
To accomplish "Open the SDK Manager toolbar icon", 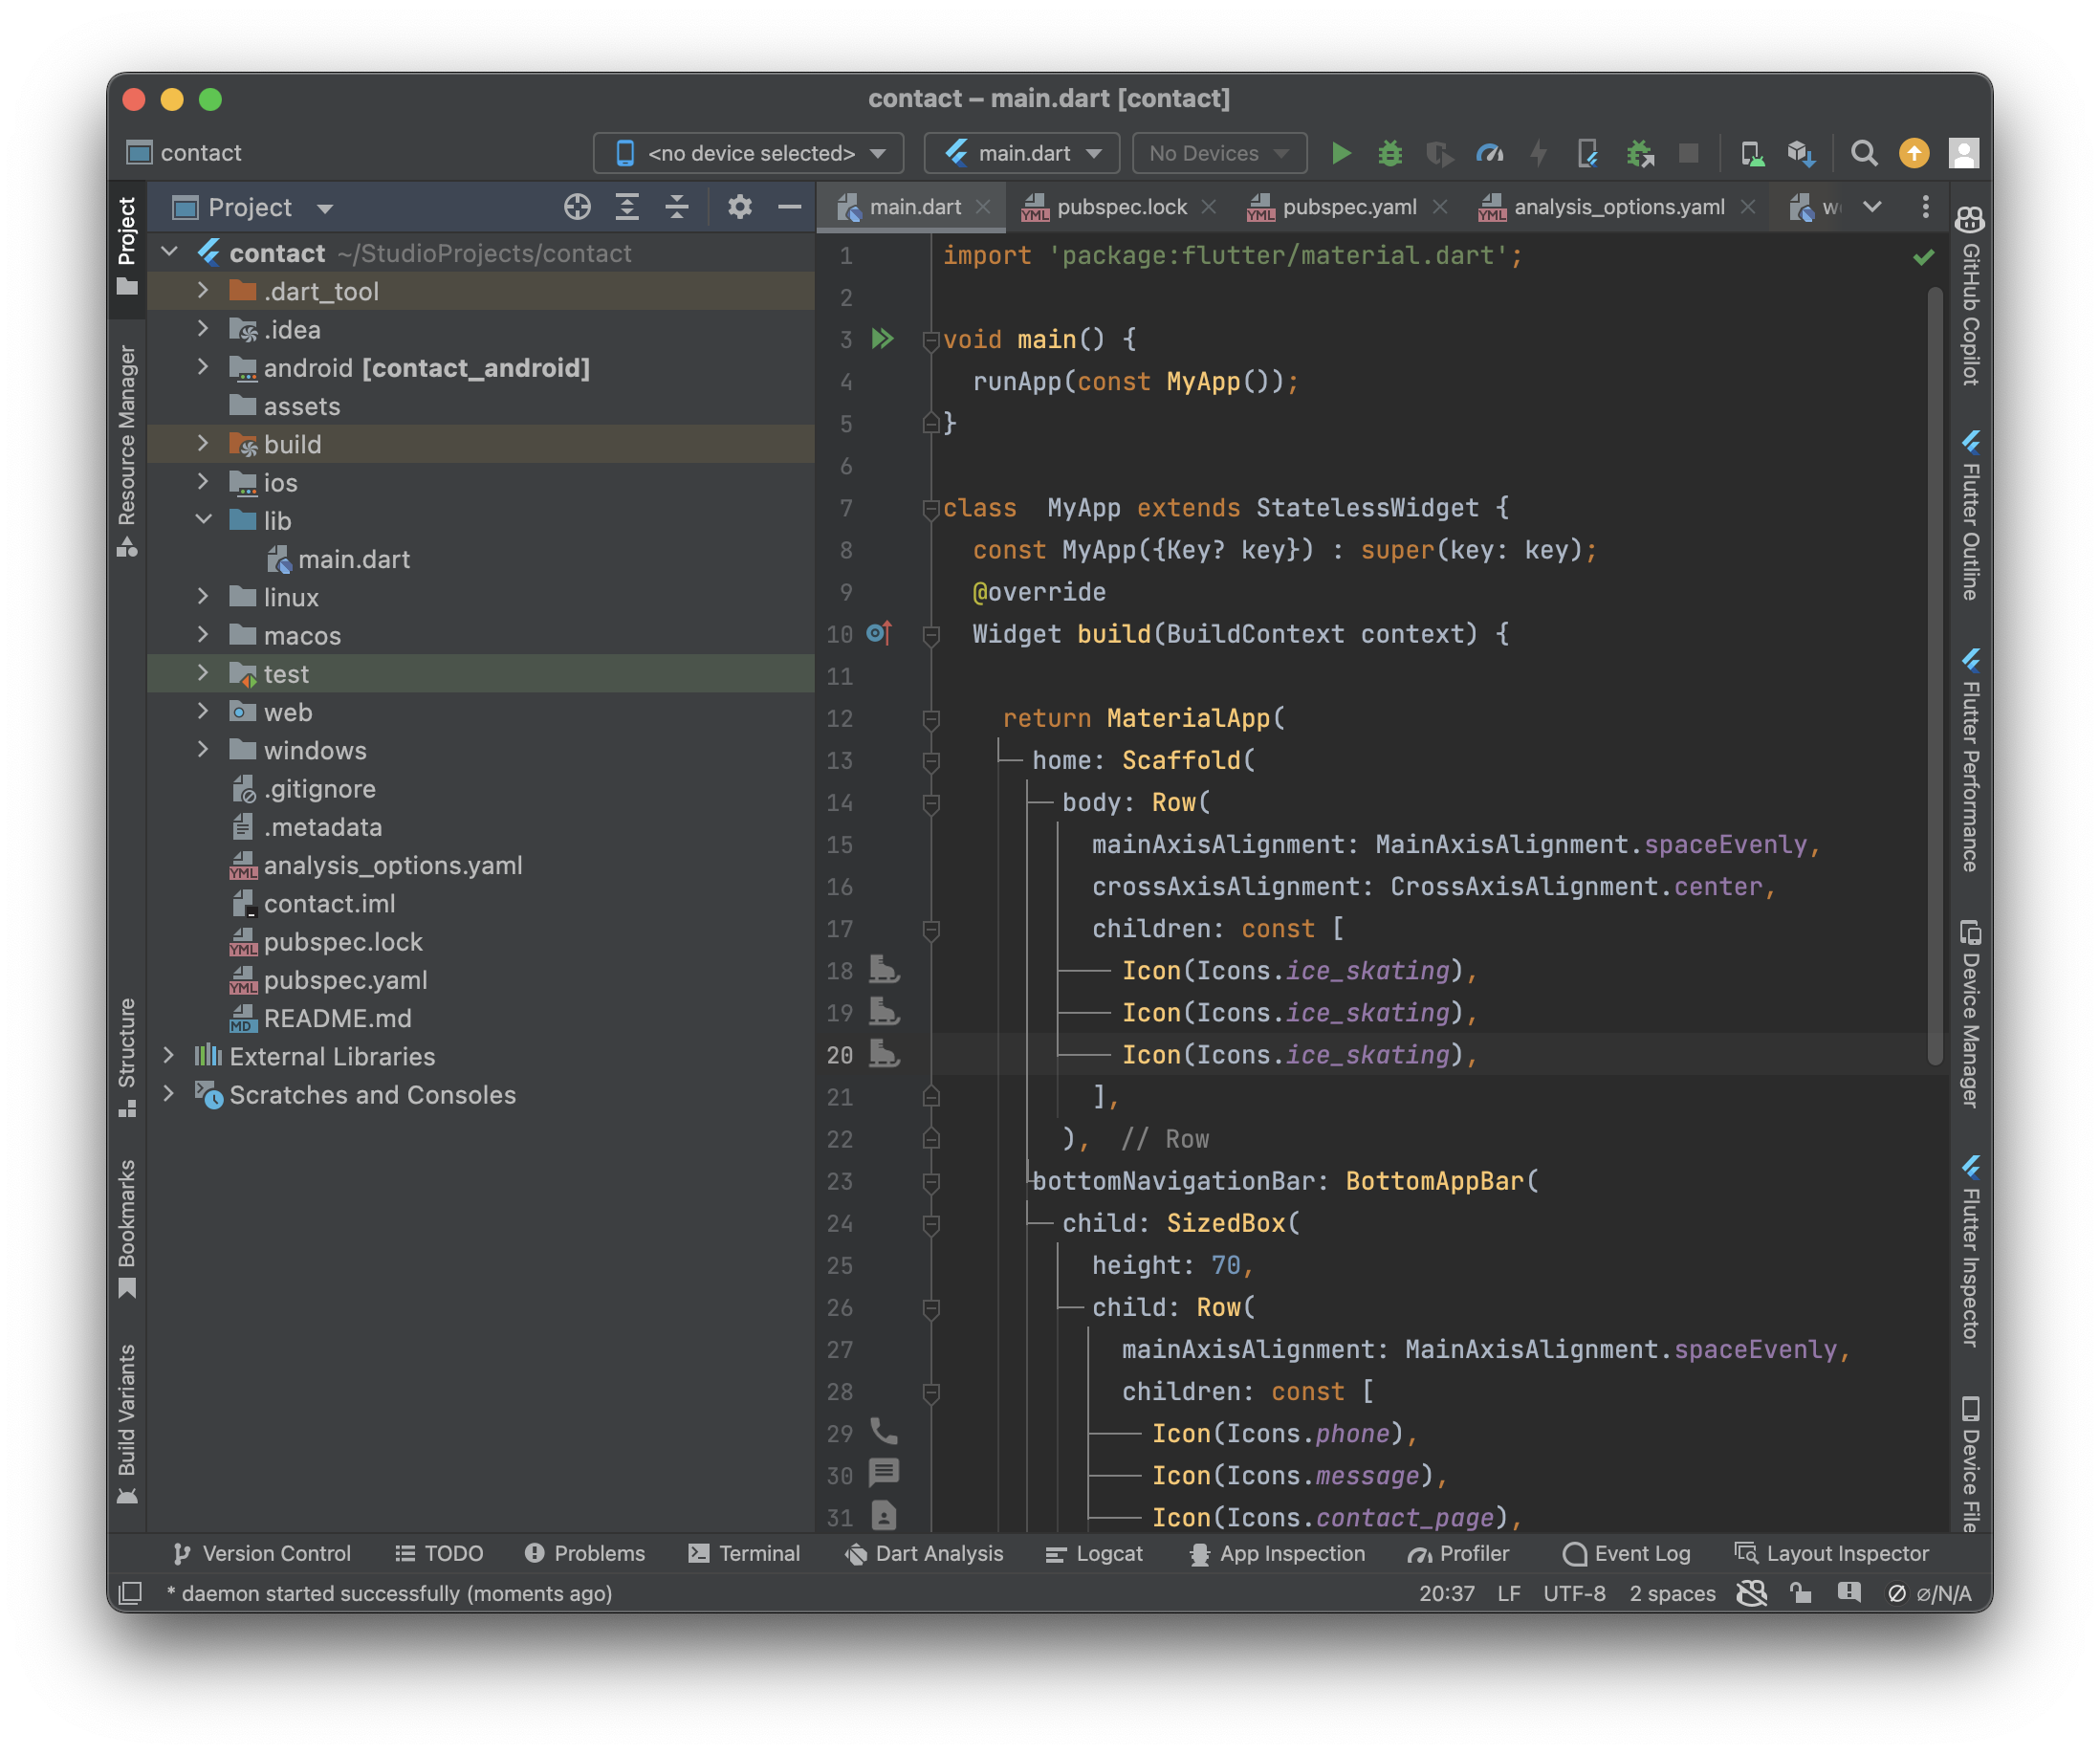I will [1801, 153].
